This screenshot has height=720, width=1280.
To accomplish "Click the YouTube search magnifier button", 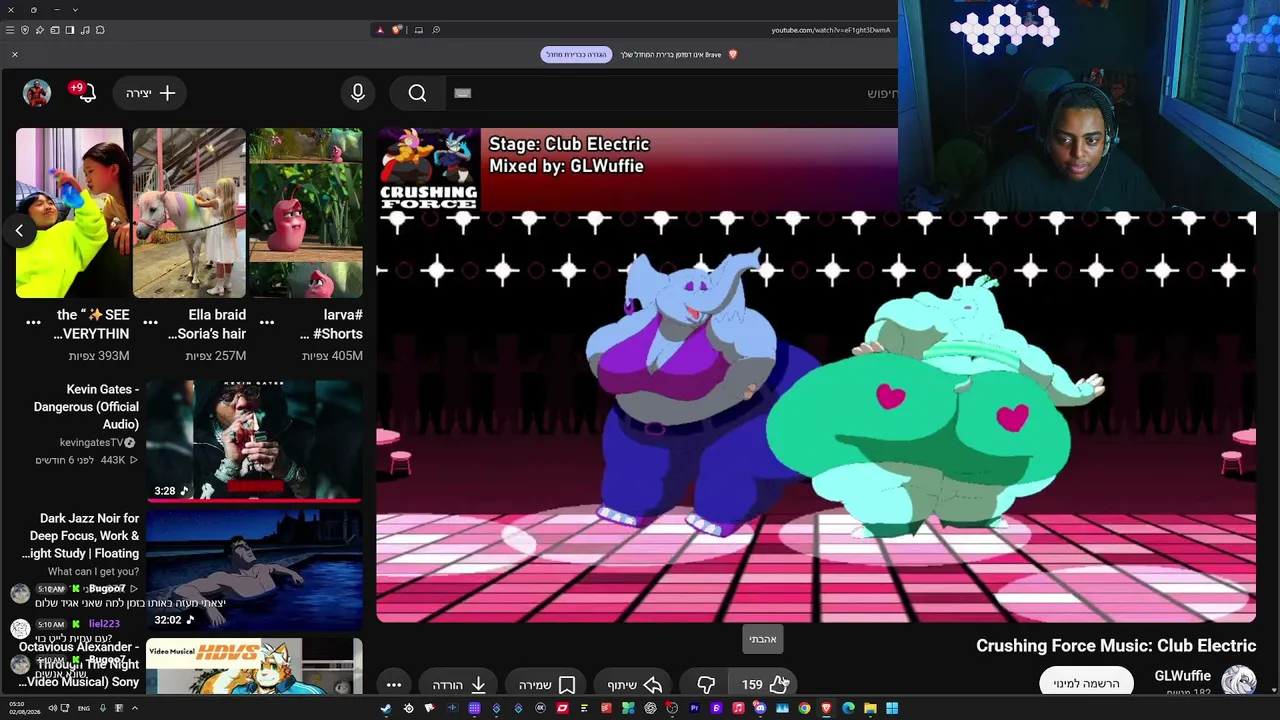I will pyautogui.click(x=417, y=93).
